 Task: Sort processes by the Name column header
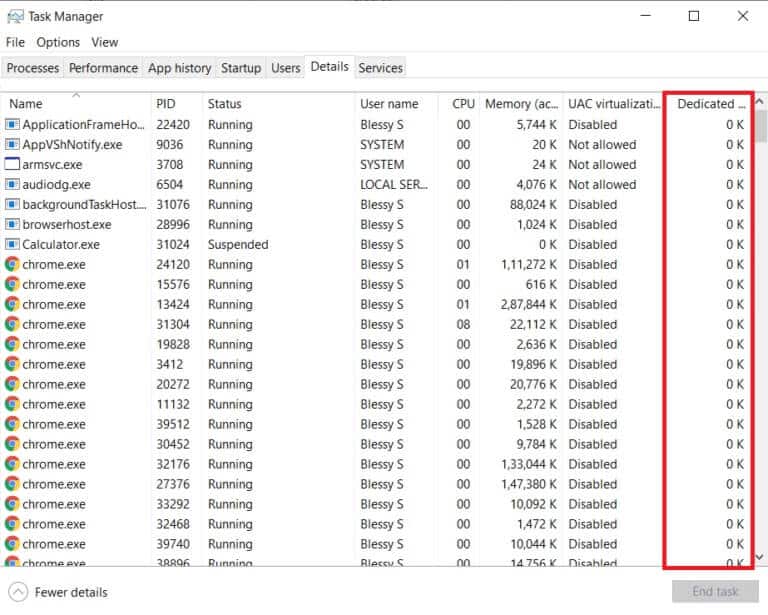[x=26, y=104]
